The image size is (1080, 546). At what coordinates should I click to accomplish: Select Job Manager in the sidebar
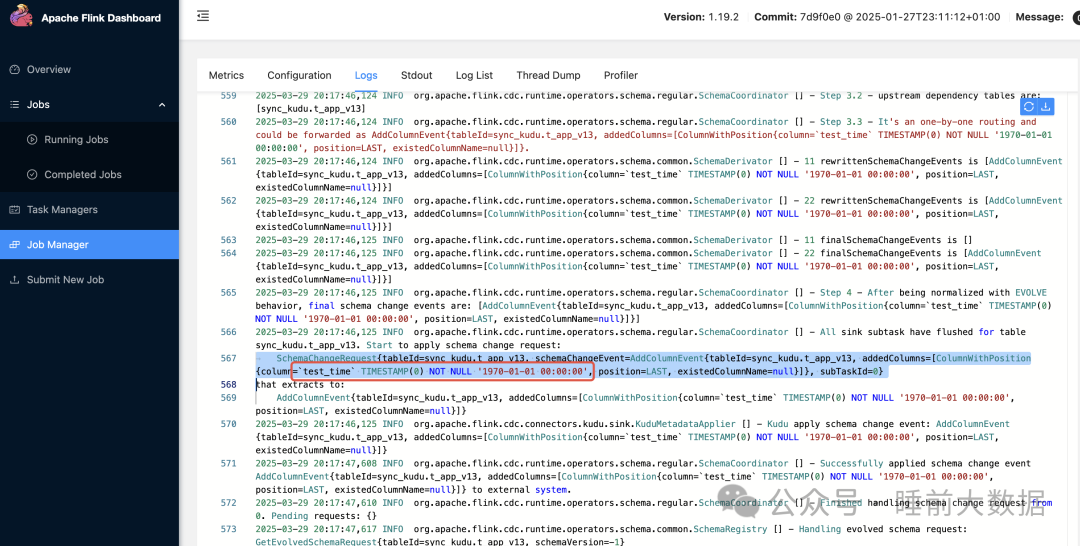pos(90,244)
